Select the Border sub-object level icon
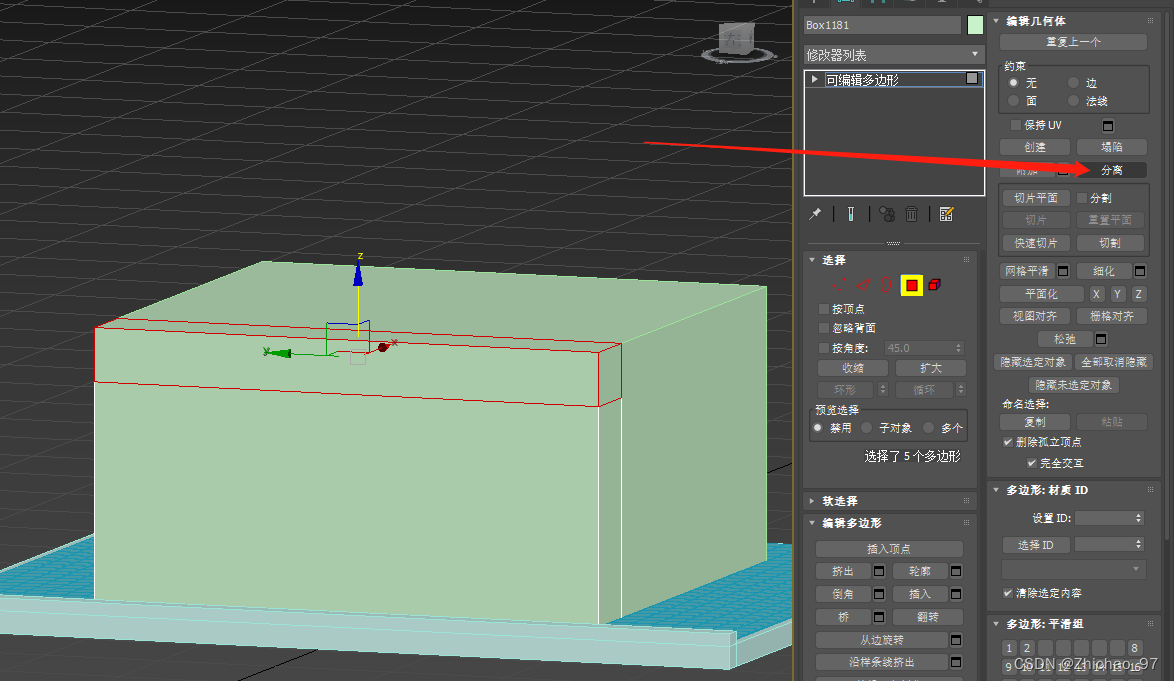 click(x=886, y=285)
